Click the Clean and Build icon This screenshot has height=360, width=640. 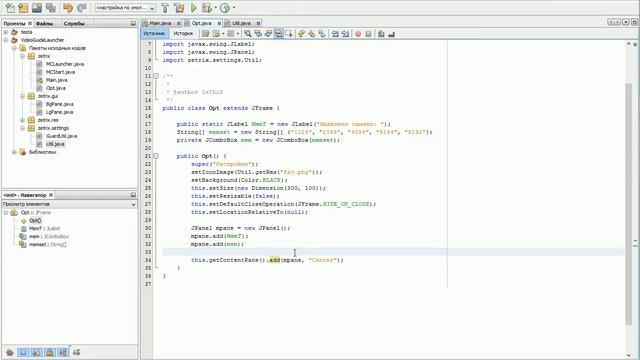pyautogui.click(x=179, y=7)
